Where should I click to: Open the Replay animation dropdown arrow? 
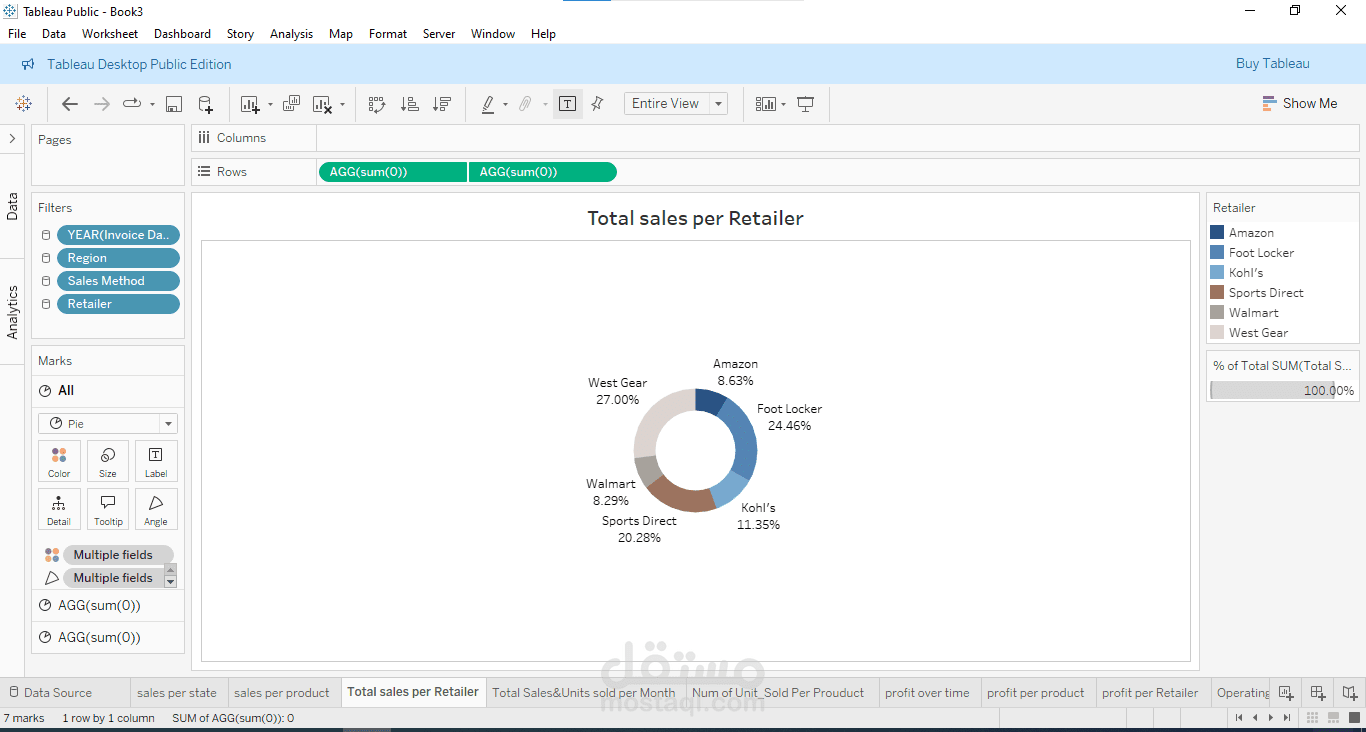pyautogui.click(x=152, y=104)
